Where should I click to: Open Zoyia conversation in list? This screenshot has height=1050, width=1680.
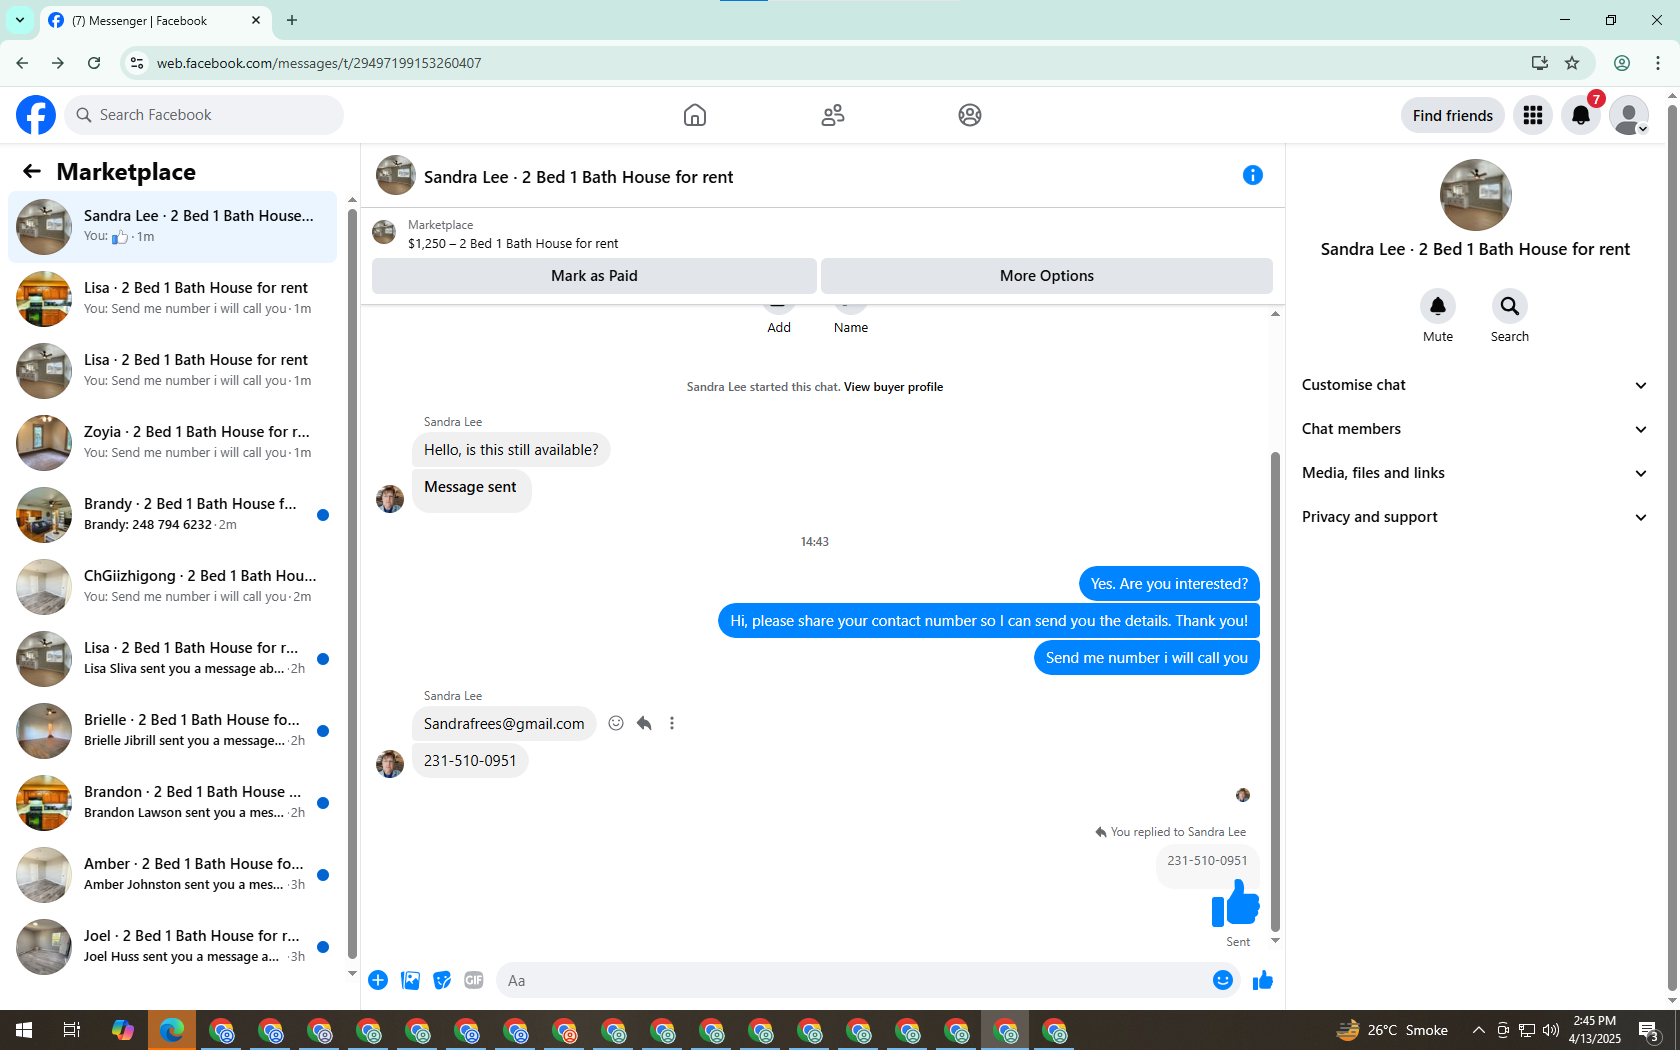(172, 443)
